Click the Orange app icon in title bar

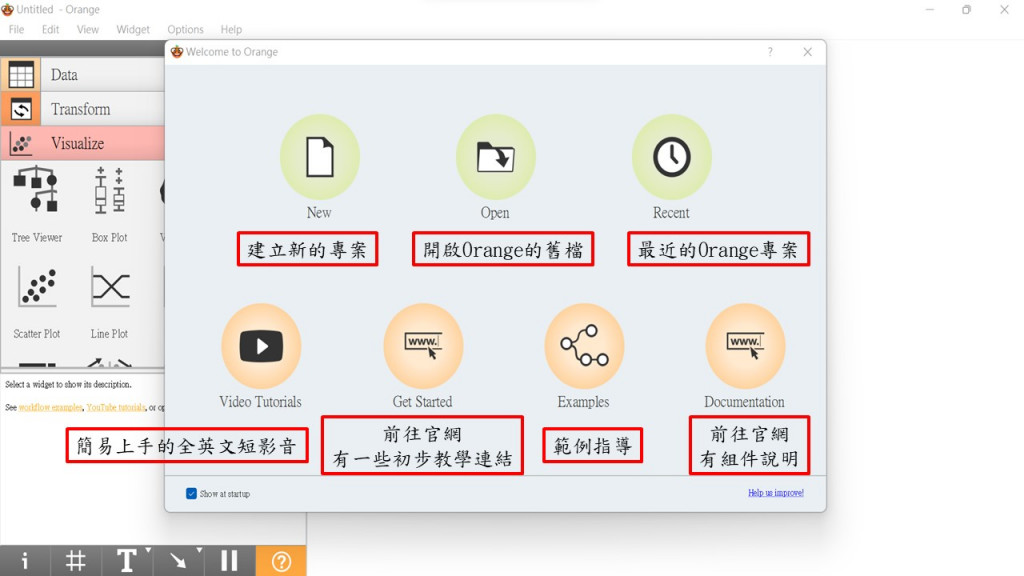click(7, 9)
